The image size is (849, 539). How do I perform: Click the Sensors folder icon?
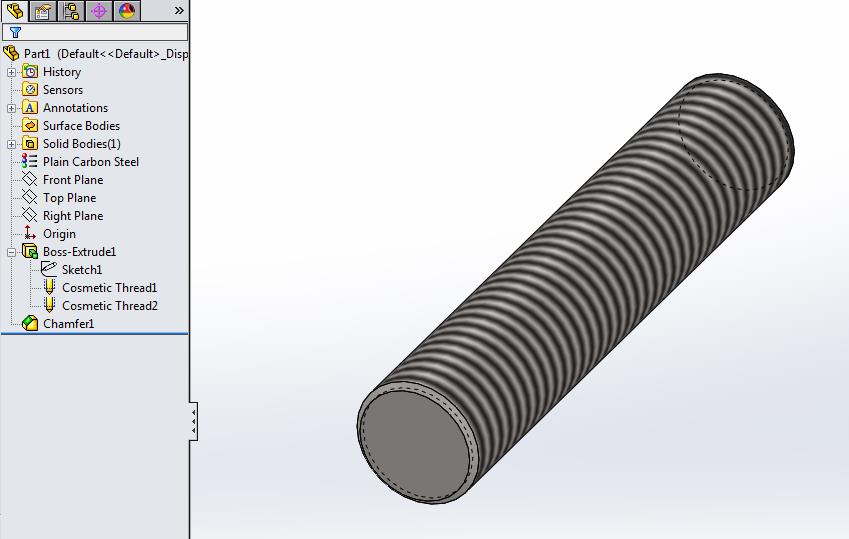30,89
